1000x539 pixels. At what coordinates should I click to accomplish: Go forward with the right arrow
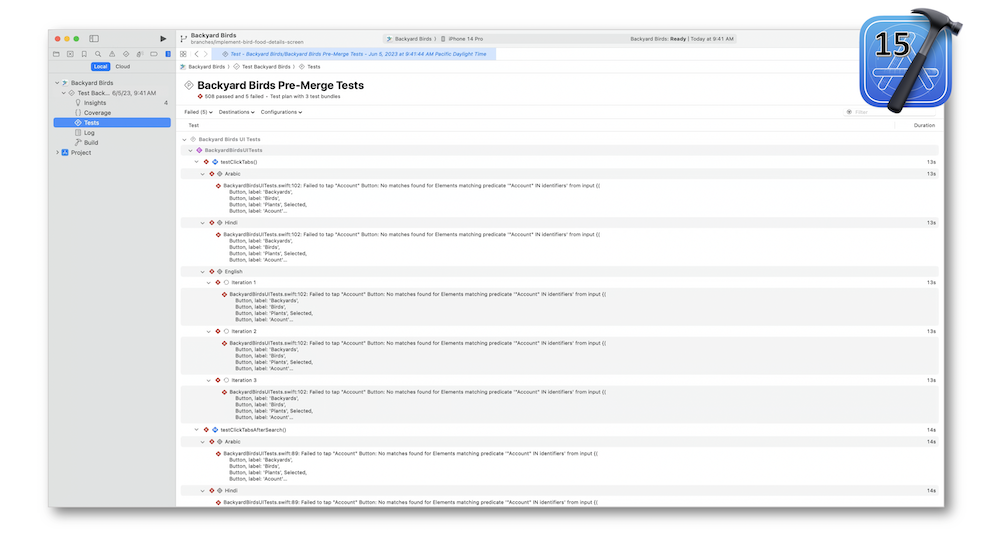pos(205,54)
